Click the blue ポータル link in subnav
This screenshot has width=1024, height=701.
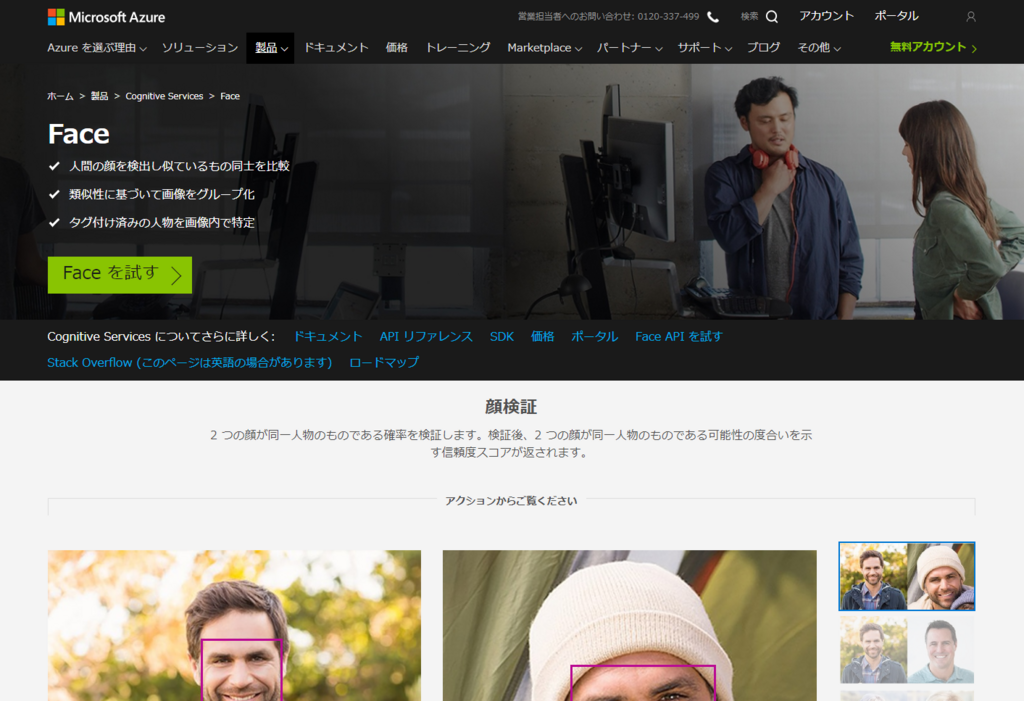tap(594, 336)
